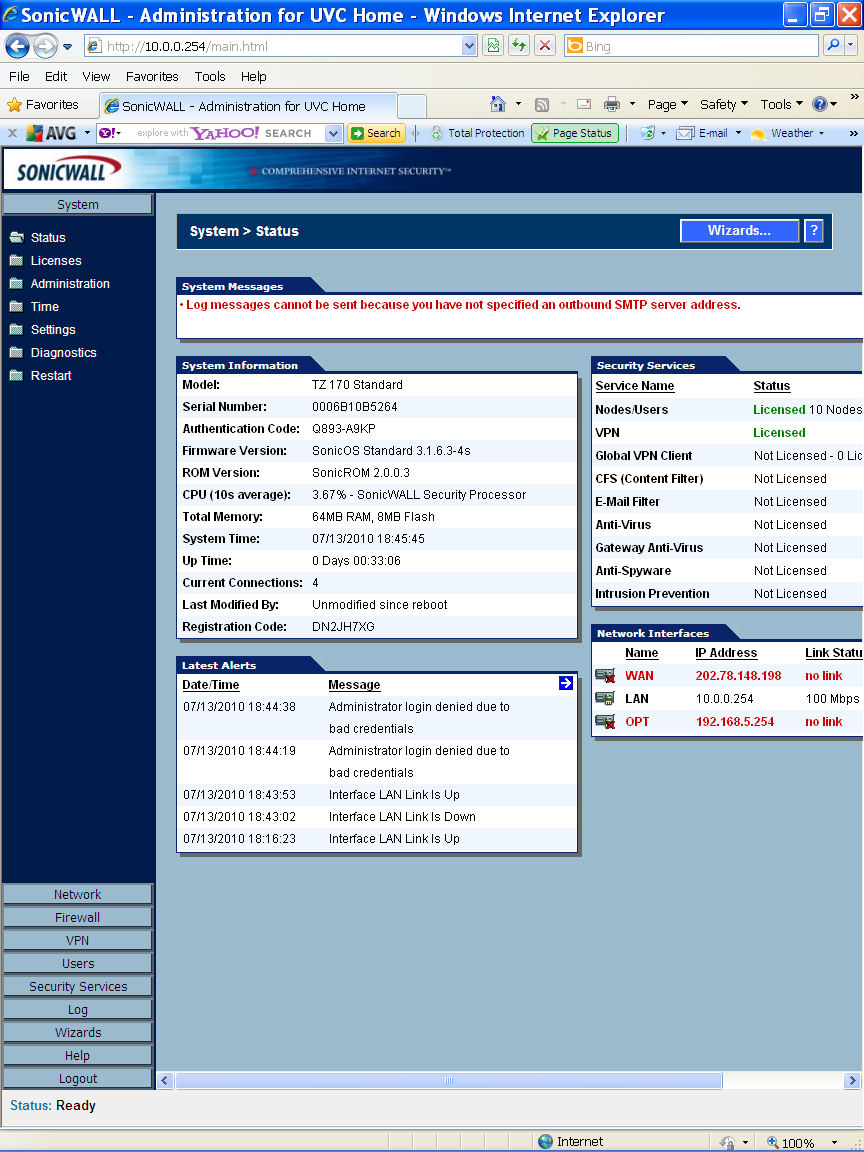Screen dimensions: 864x1152
Task: Refresh the page with the green arrows icon
Action: tap(519, 46)
